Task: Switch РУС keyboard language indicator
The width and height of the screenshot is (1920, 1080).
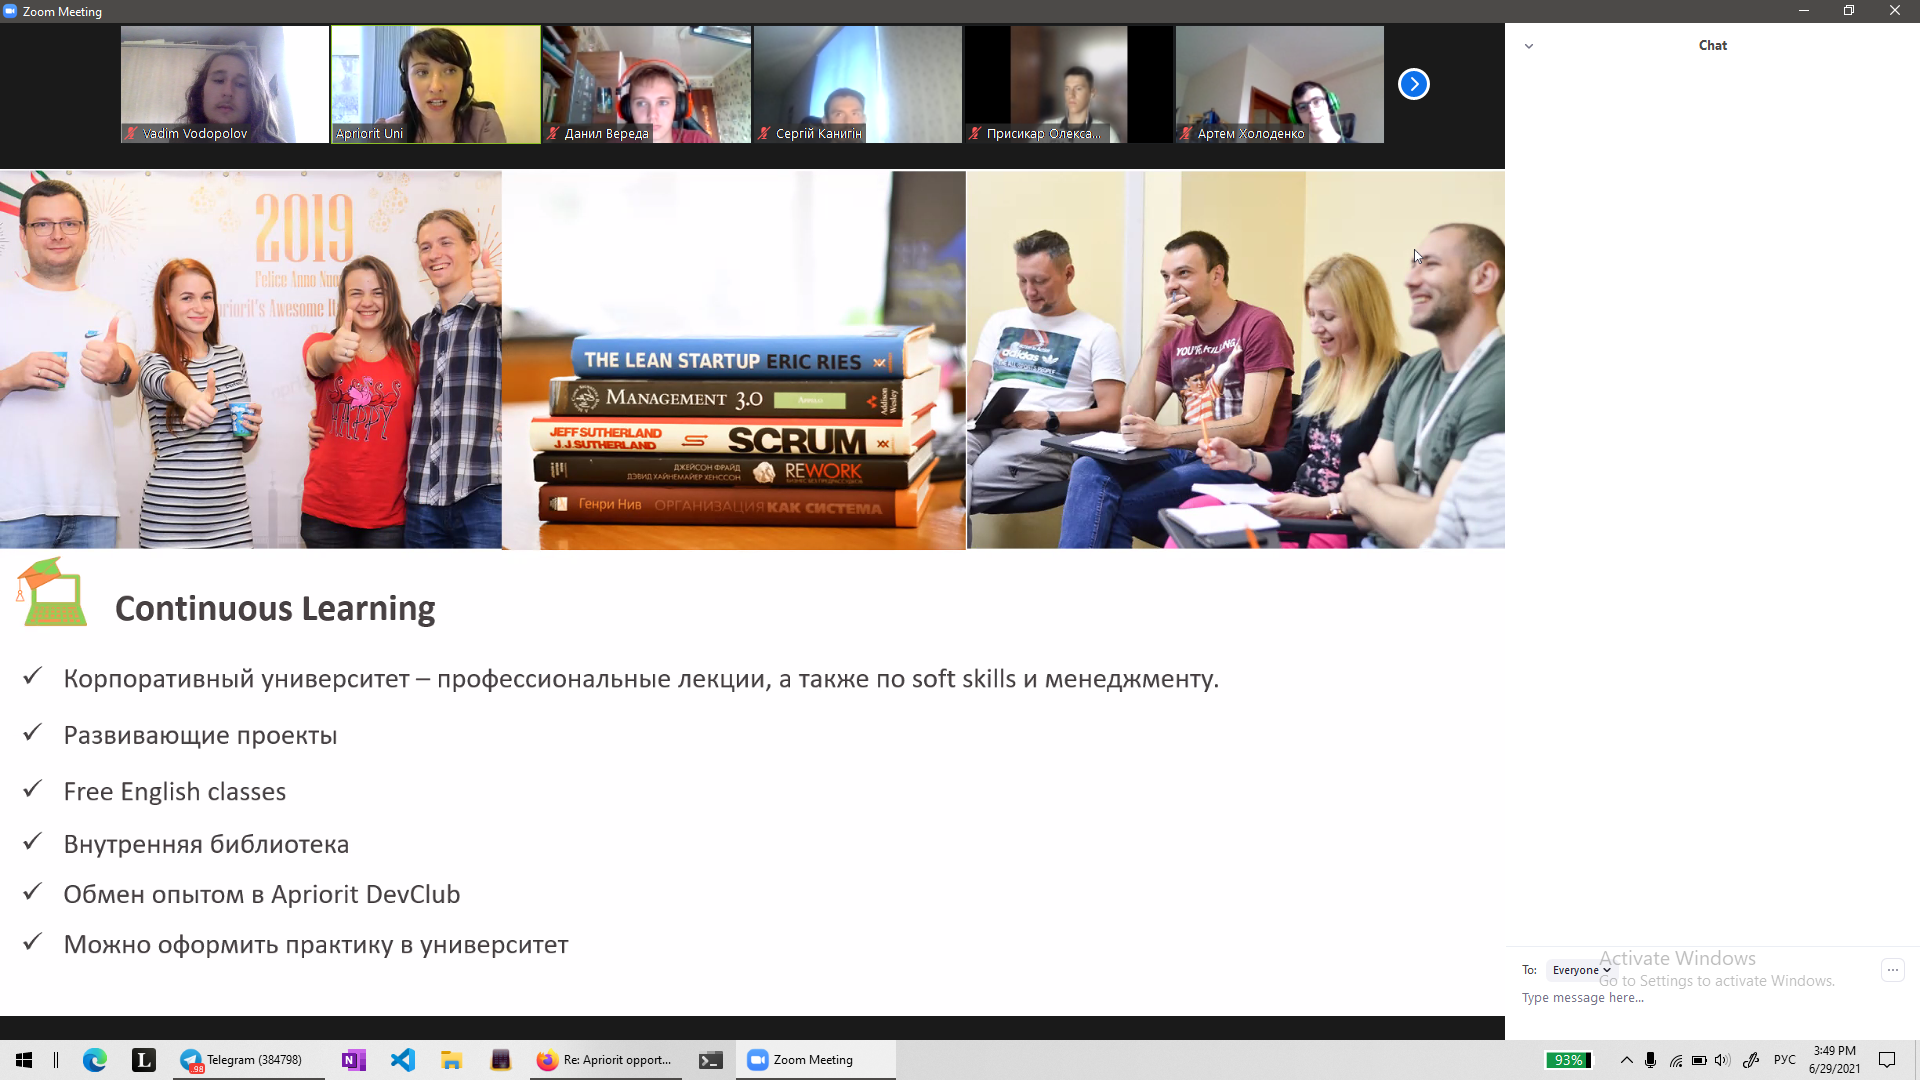Action: coord(1785,1060)
